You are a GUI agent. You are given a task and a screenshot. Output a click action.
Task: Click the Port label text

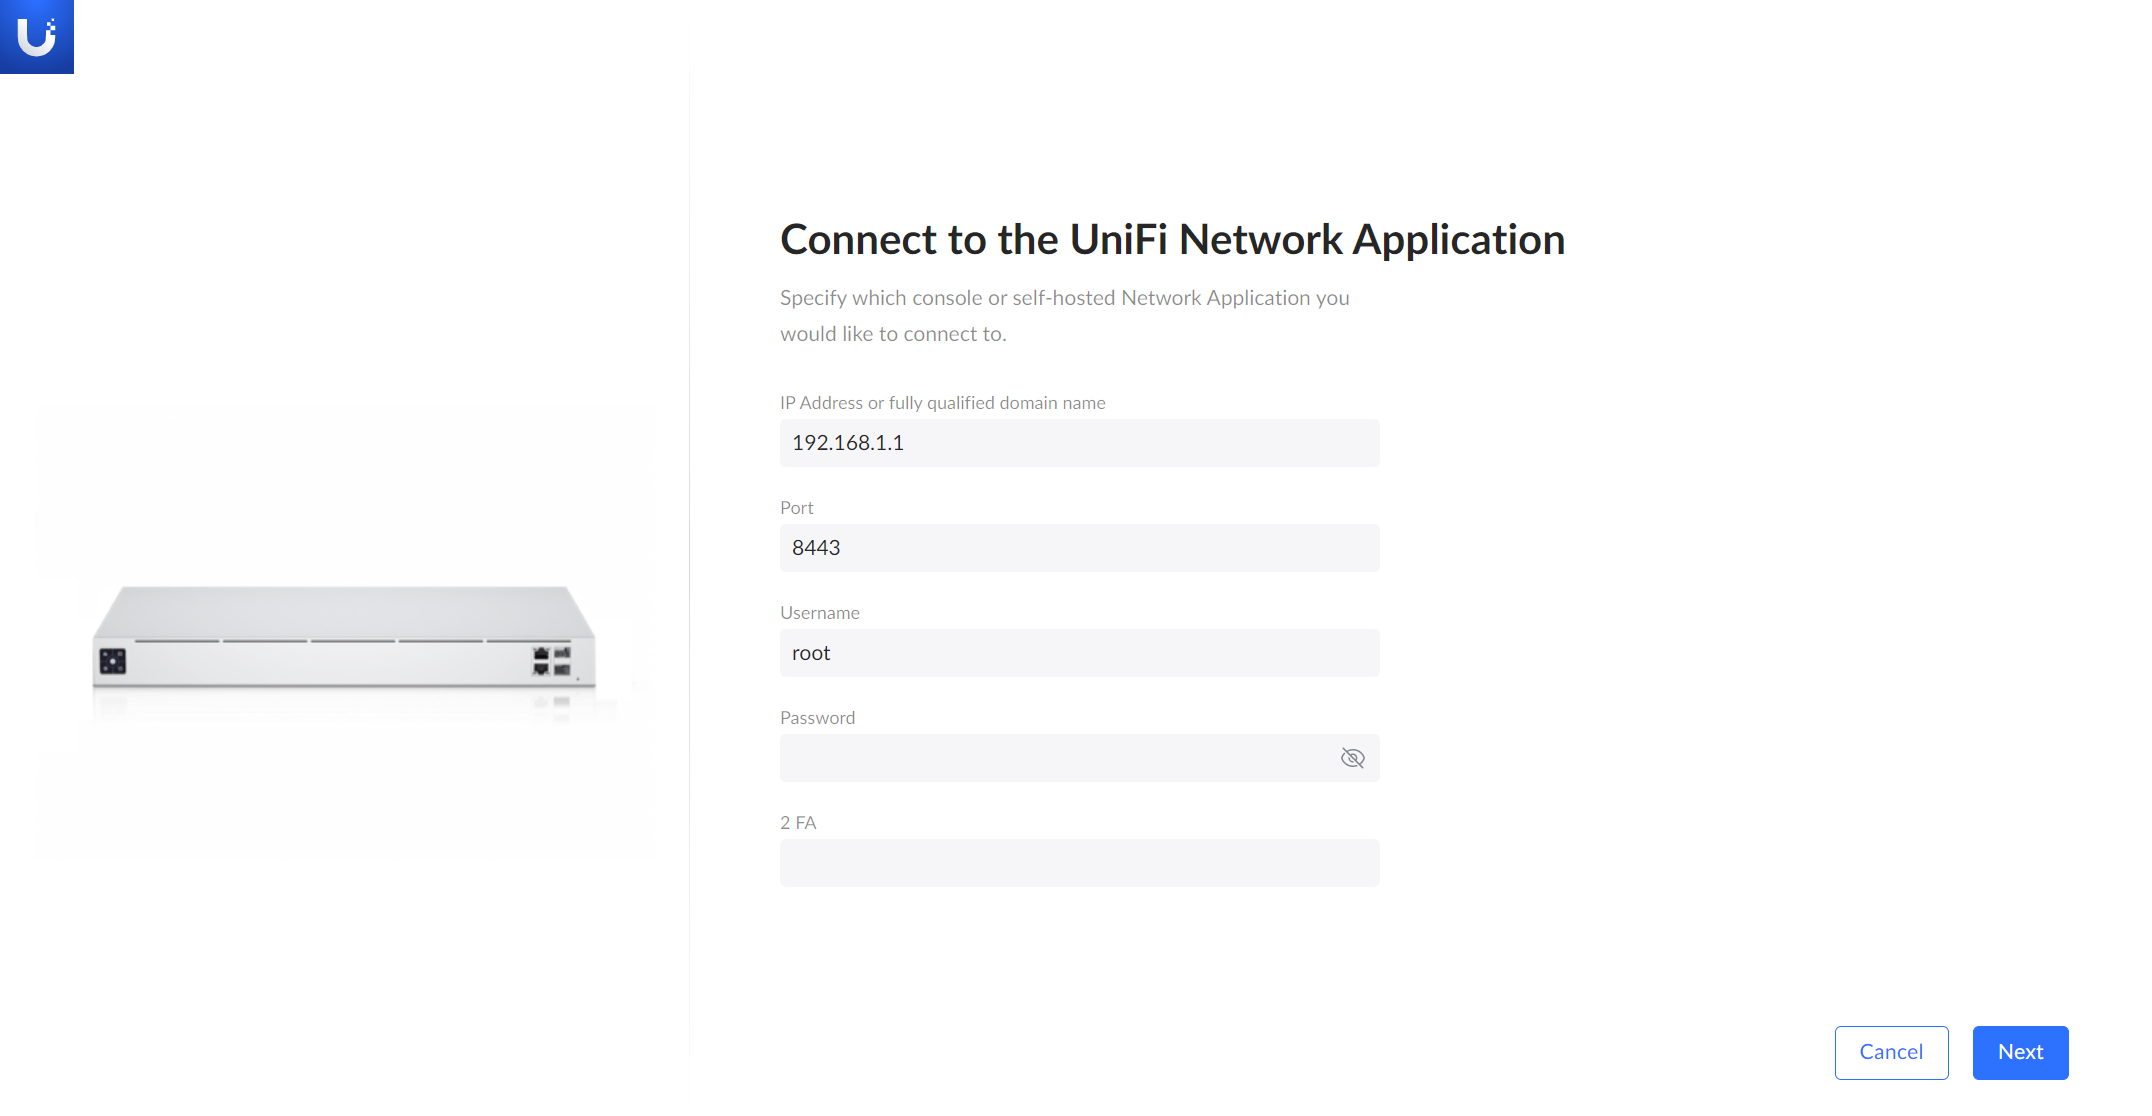click(x=797, y=508)
